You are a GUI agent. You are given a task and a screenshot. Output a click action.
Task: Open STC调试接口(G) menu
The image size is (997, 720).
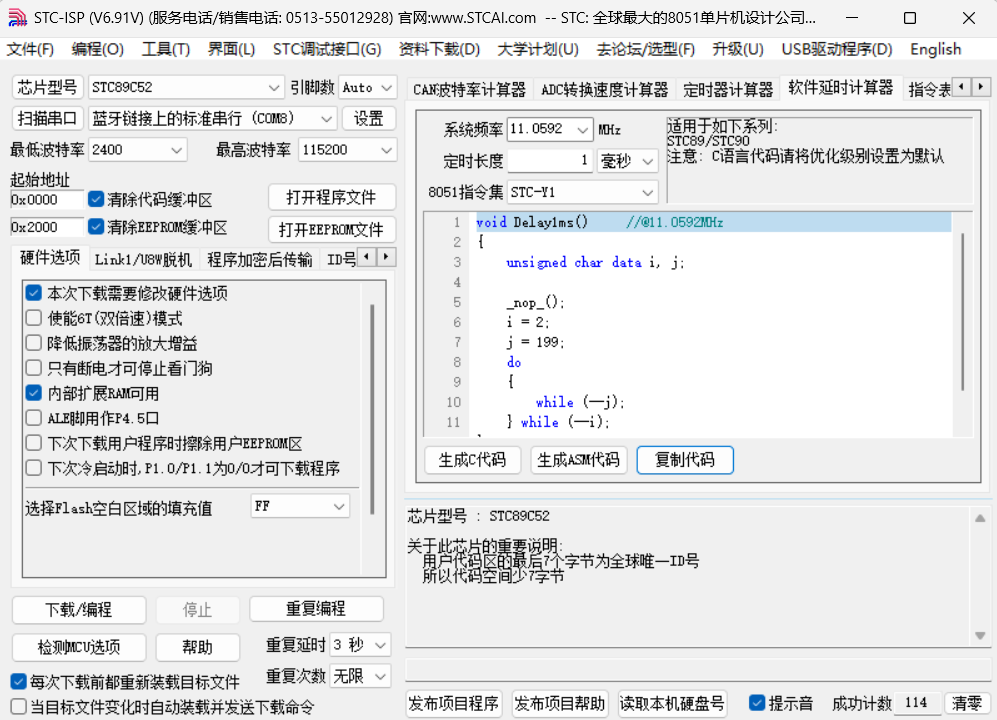pyautogui.click(x=327, y=50)
